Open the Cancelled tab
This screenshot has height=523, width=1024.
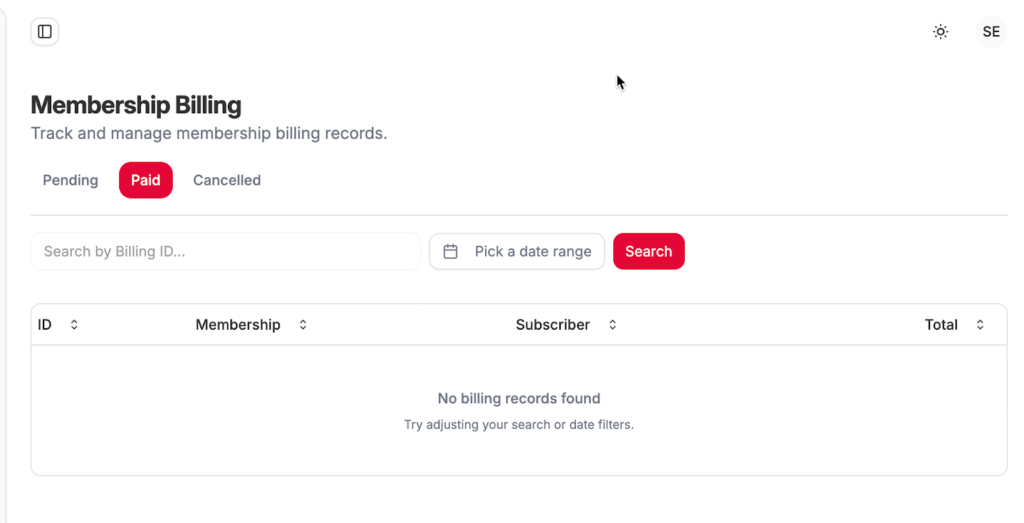[x=227, y=181]
